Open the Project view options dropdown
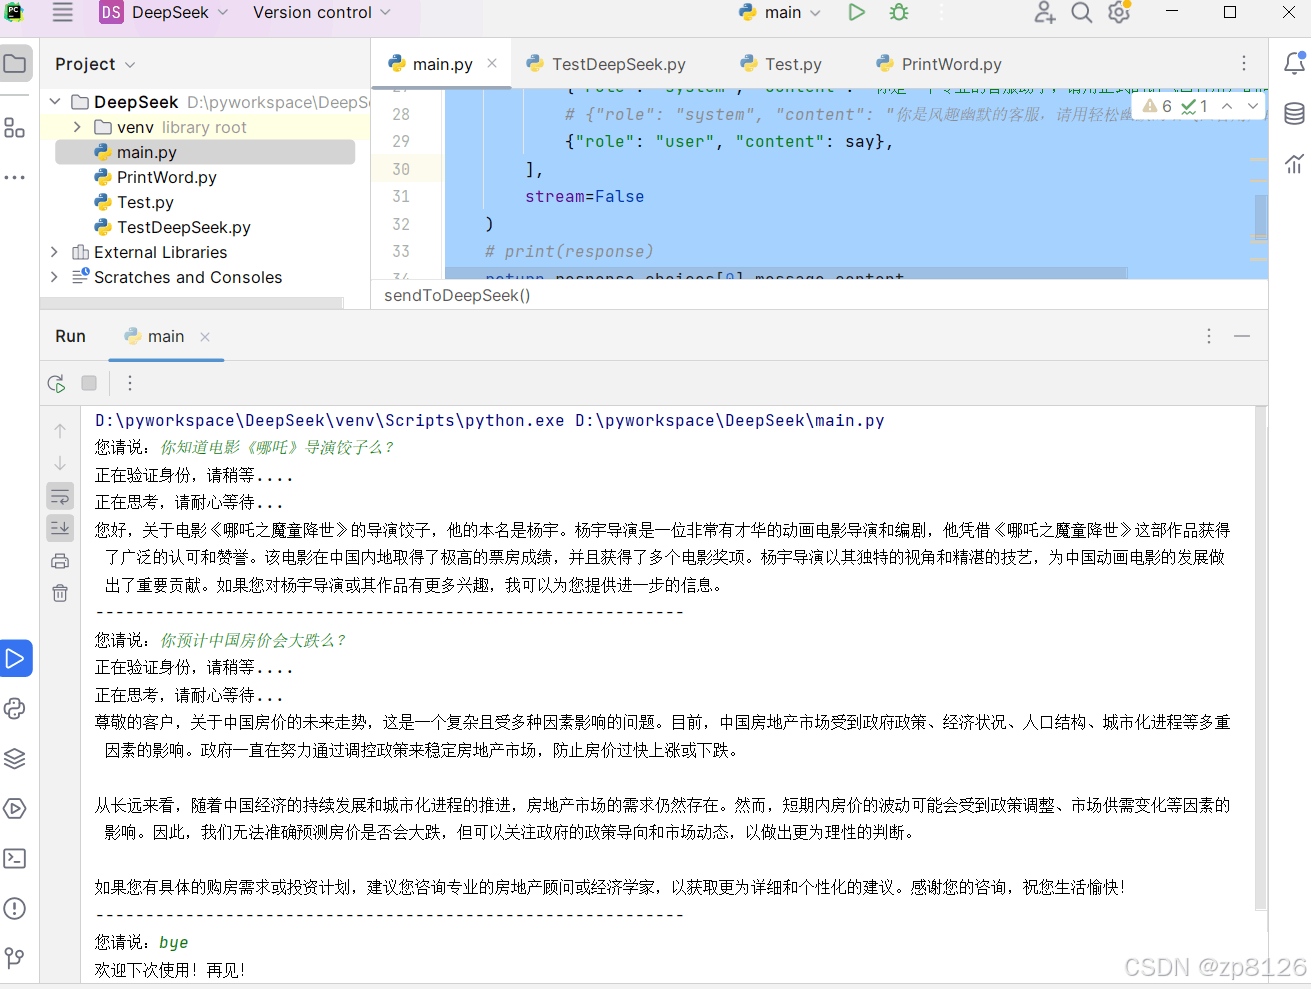Viewport: 1311px width, 989px height. coord(95,64)
